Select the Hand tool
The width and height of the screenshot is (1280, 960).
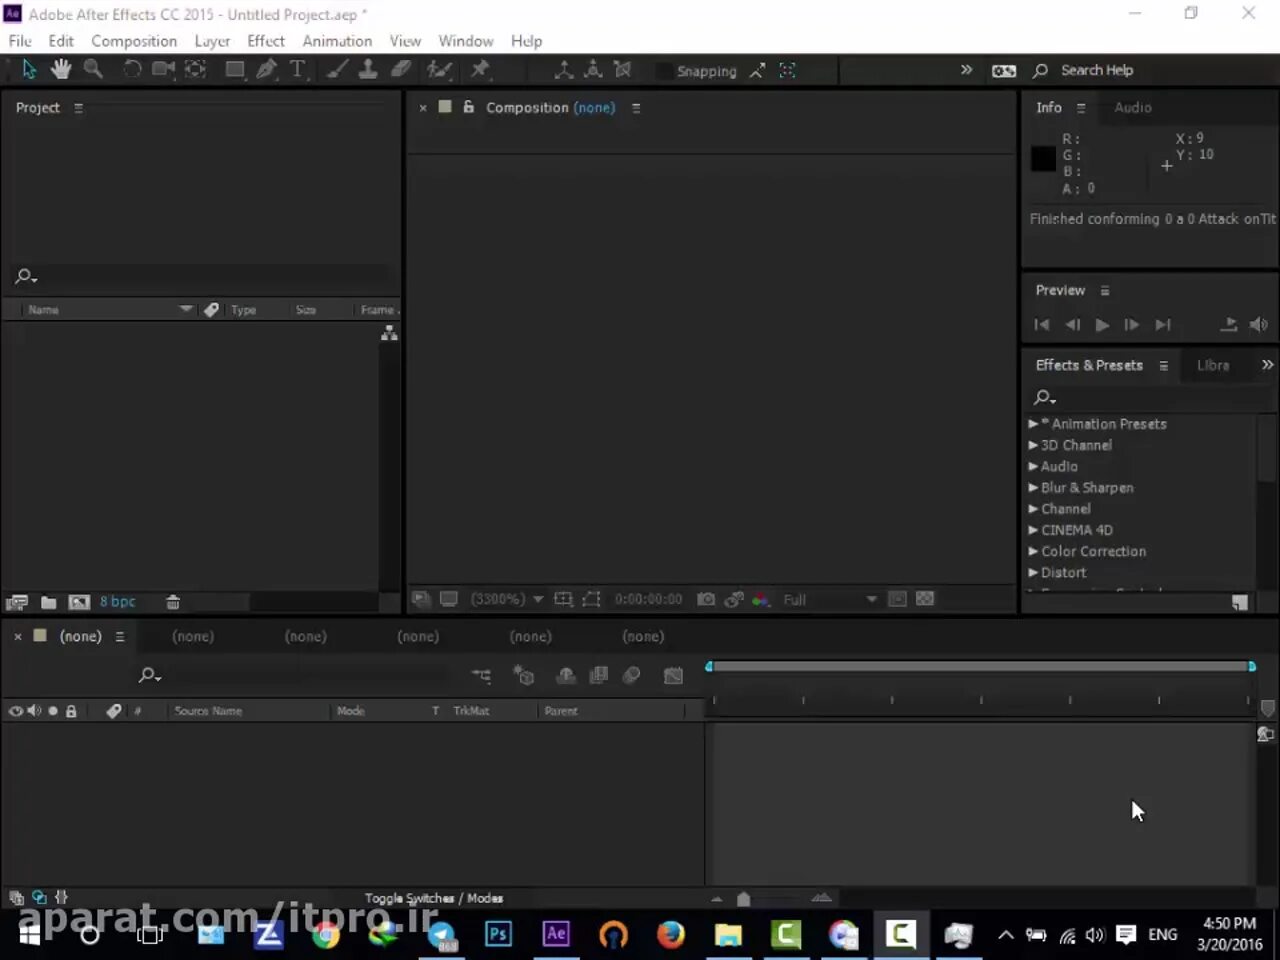point(61,69)
